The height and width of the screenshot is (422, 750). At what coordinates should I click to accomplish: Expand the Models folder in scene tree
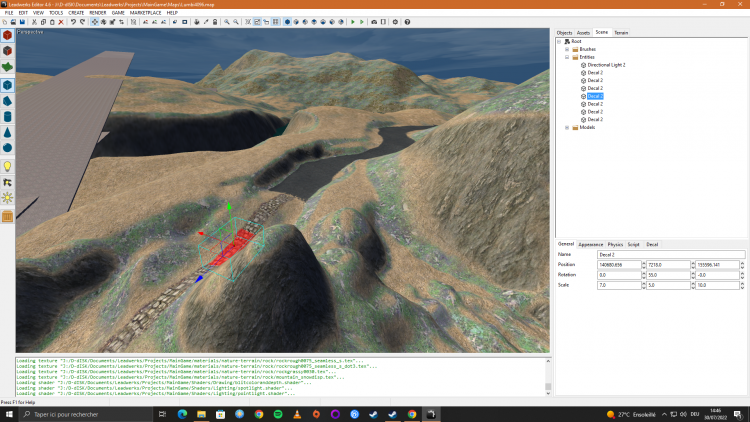coord(567,127)
